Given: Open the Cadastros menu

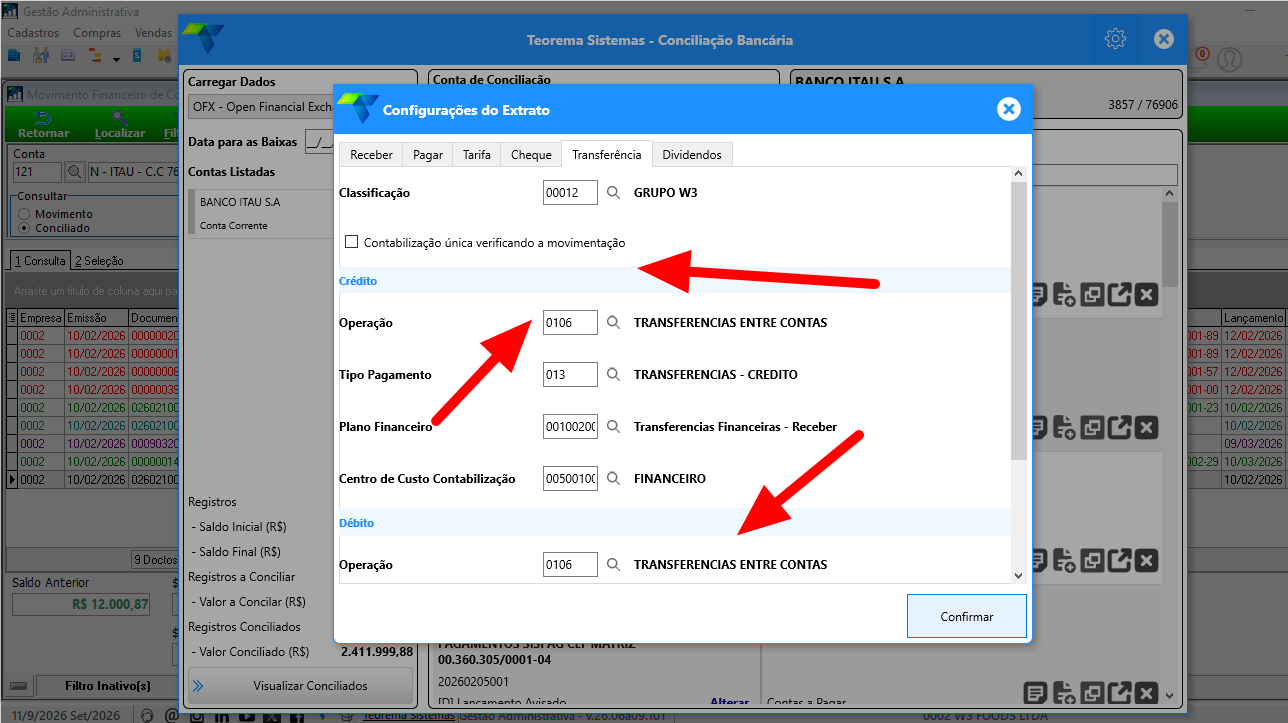Looking at the screenshot, I should 33,33.
